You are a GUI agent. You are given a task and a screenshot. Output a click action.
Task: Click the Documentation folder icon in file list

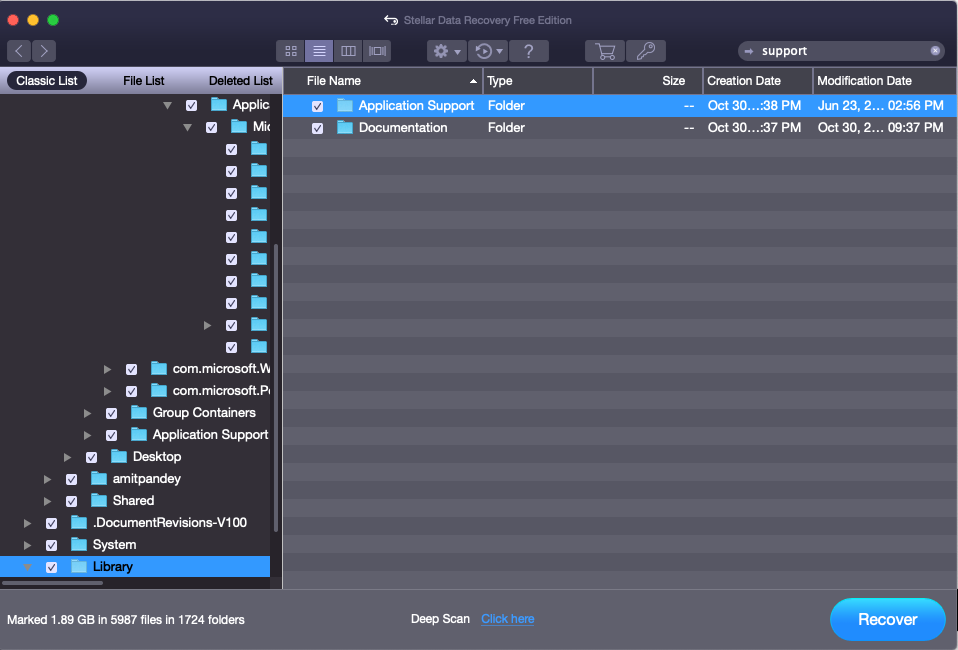pyautogui.click(x=345, y=127)
